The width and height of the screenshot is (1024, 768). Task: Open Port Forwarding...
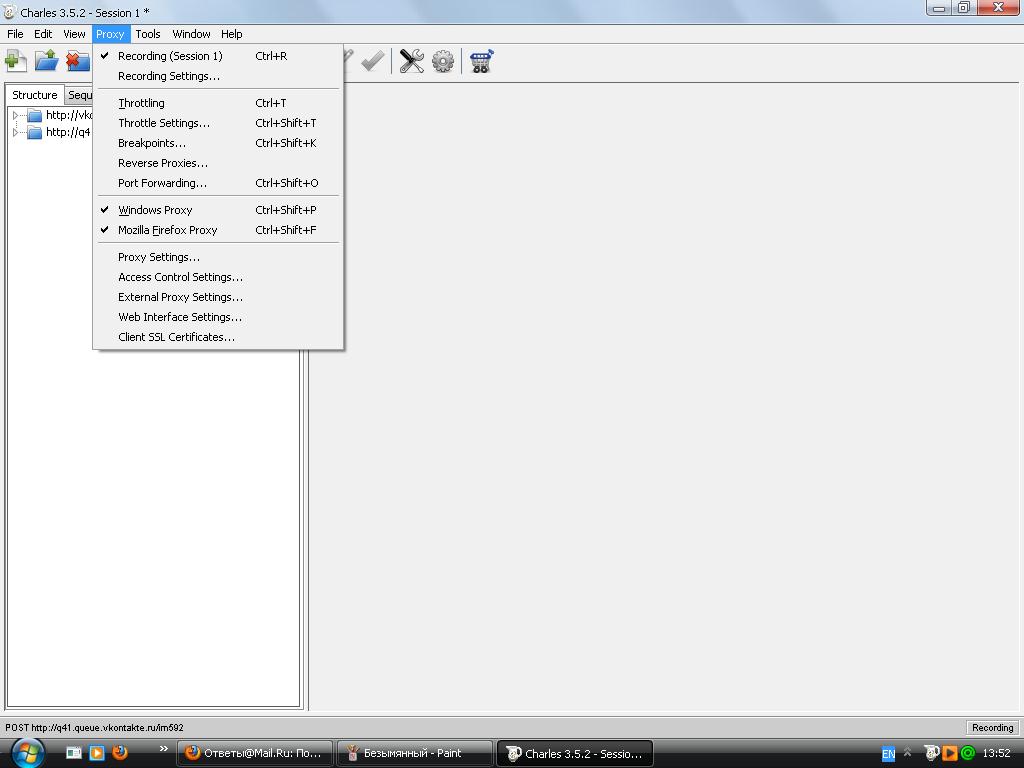[218, 183]
